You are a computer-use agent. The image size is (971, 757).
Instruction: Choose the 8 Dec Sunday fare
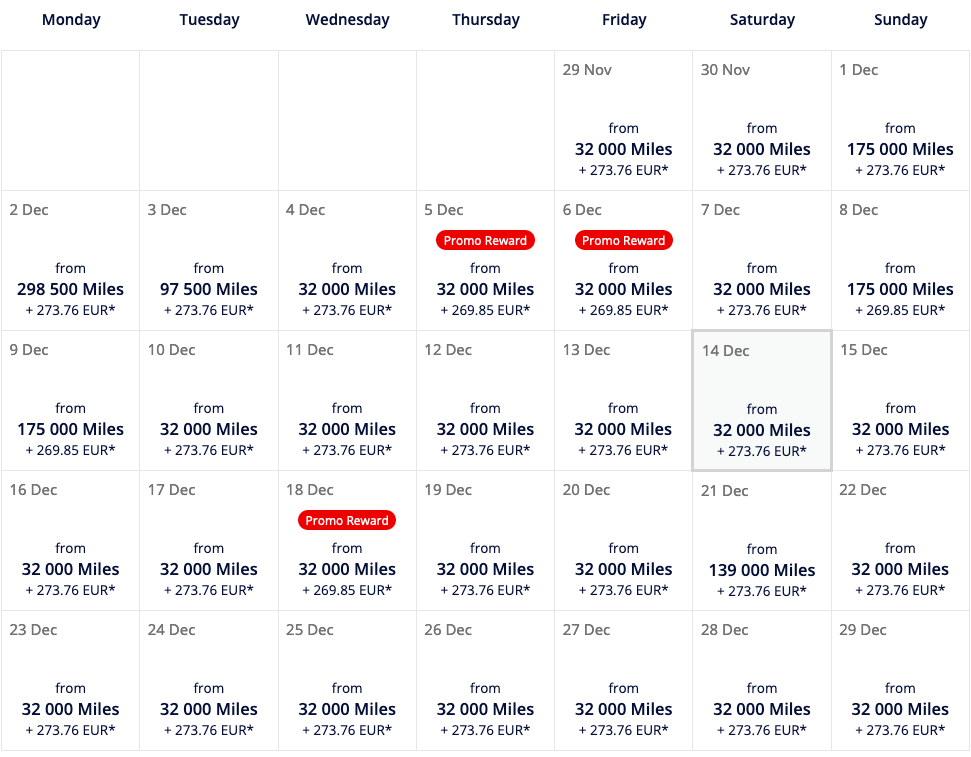[900, 261]
